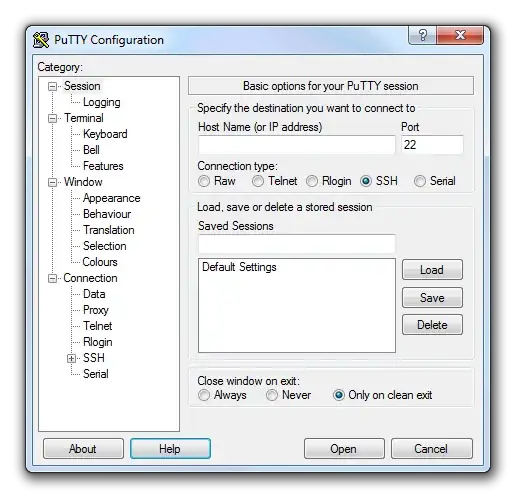
Task: Open the Serial category in tree
Action: point(96,374)
